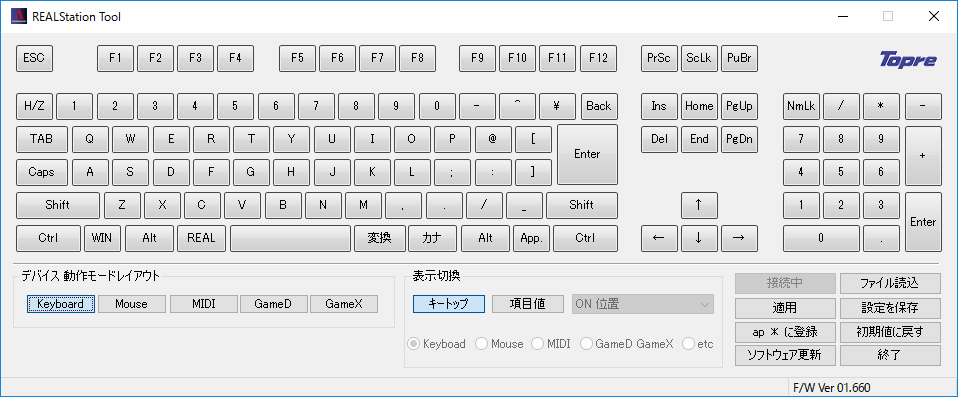The width and height of the screenshot is (958, 397).
Task: Click 初期値に戻す reset button
Action: tap(890, 332)
